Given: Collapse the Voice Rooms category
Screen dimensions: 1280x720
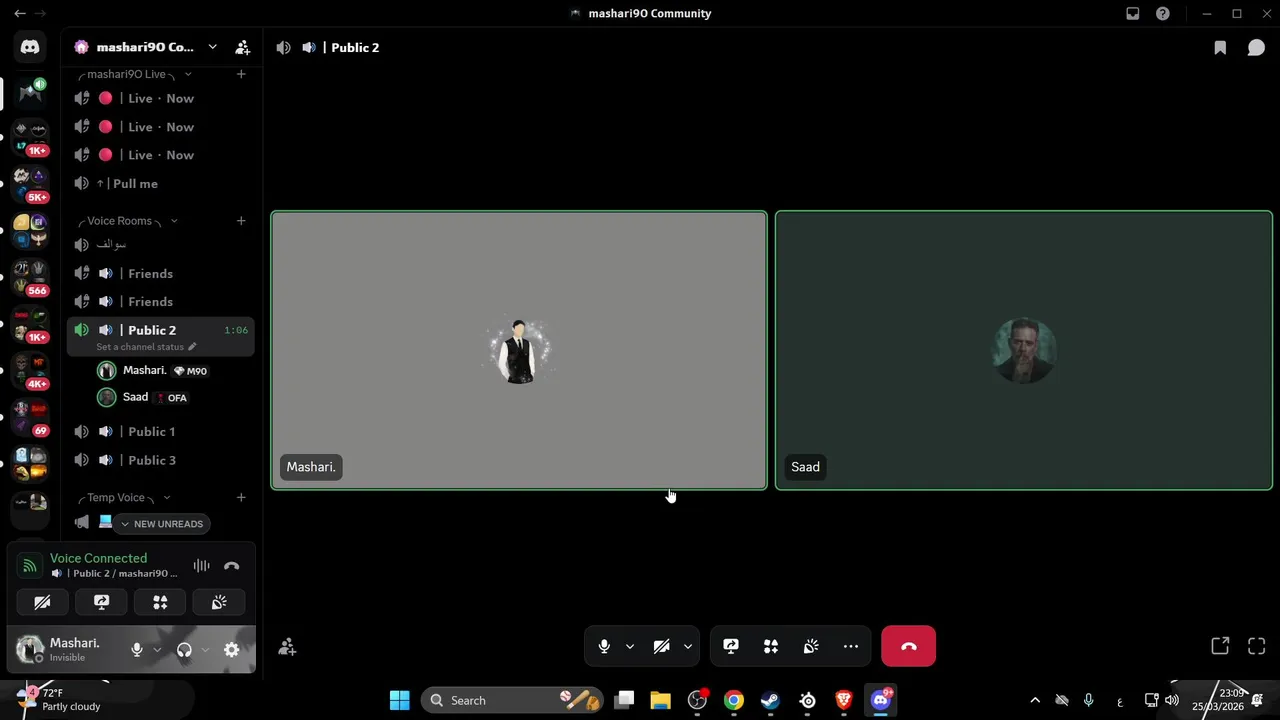Looking at the screenshot, I should coord(174,221).
